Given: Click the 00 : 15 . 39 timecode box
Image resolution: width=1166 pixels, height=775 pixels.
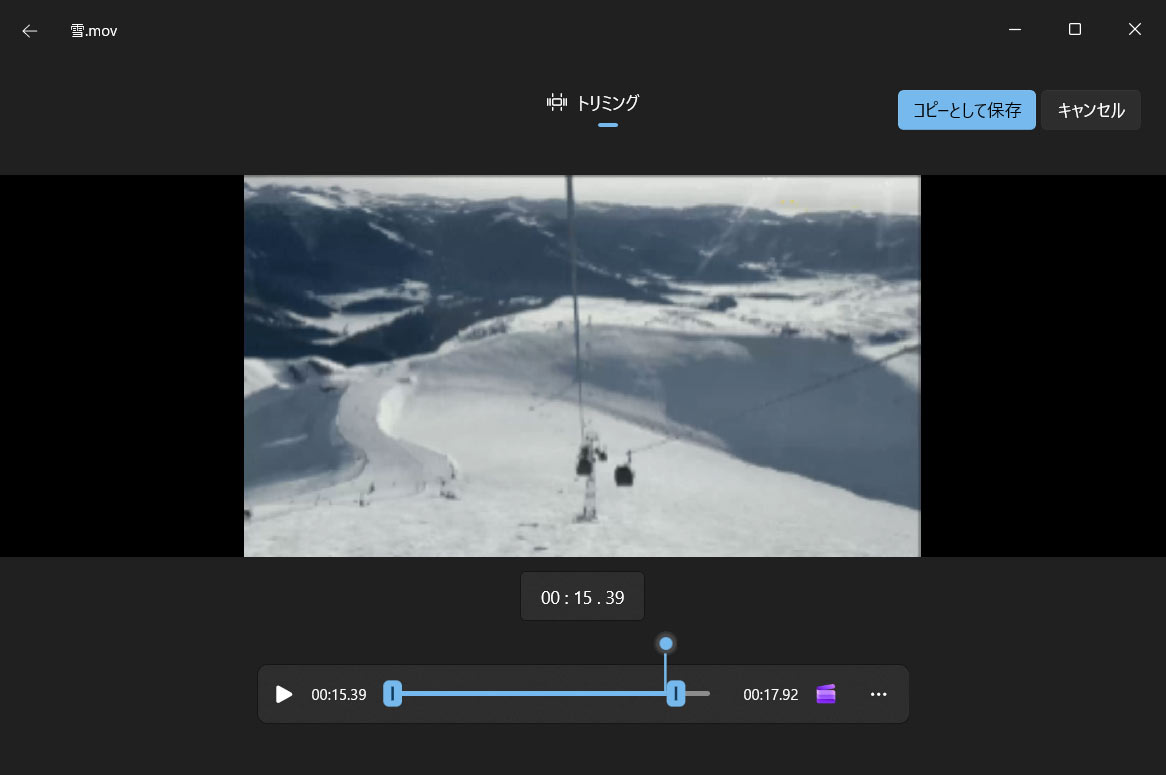Looking at the screenshot, I should (x=582, y=596).
